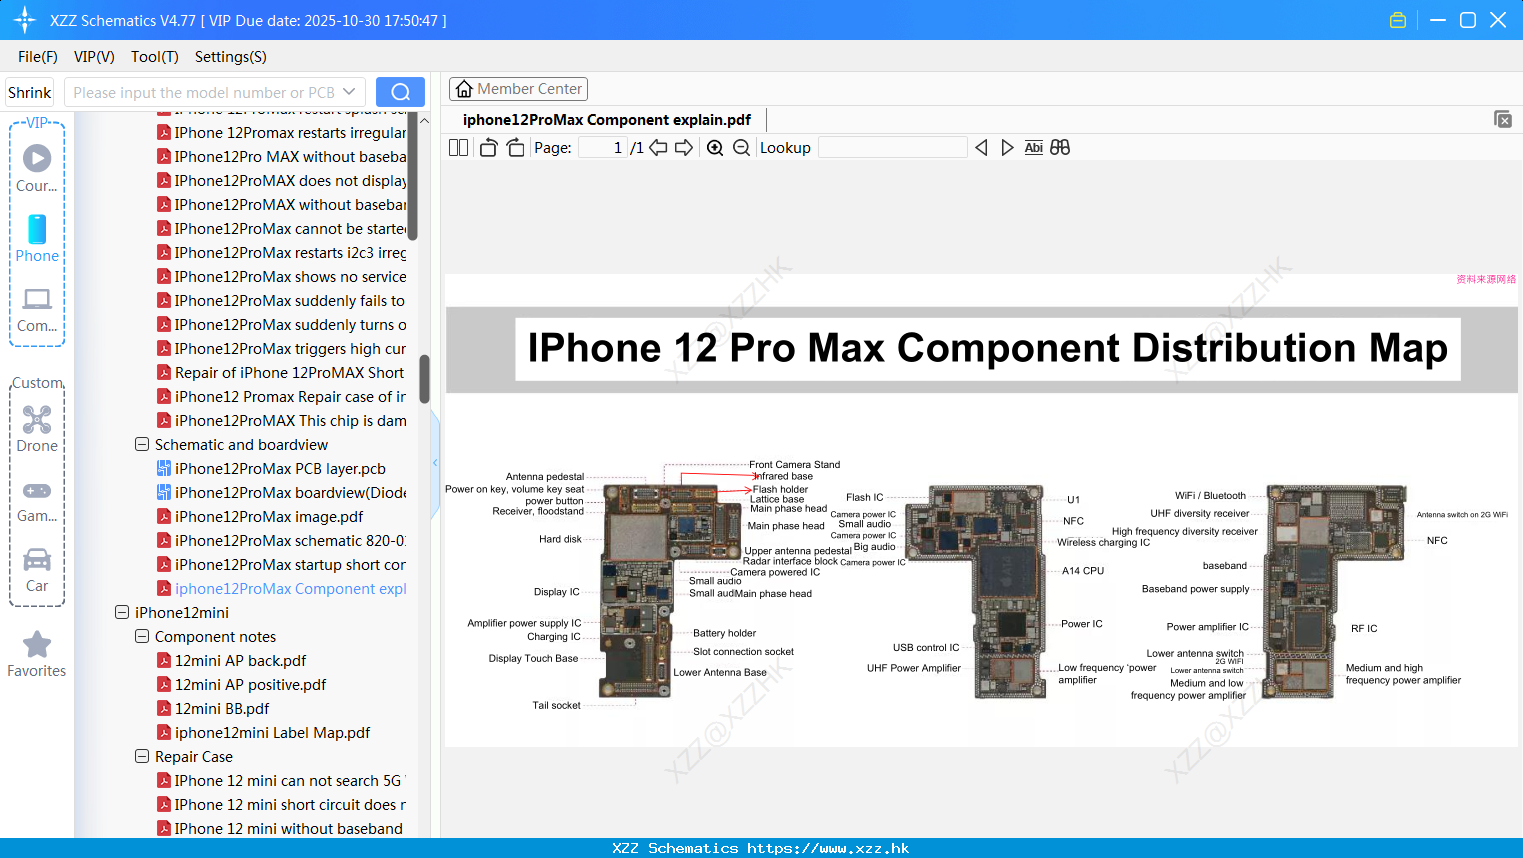This screenshot has height=858, width=1523.
Task: Collapse the iPhone12mini tree node
Action: click(122, 612)
